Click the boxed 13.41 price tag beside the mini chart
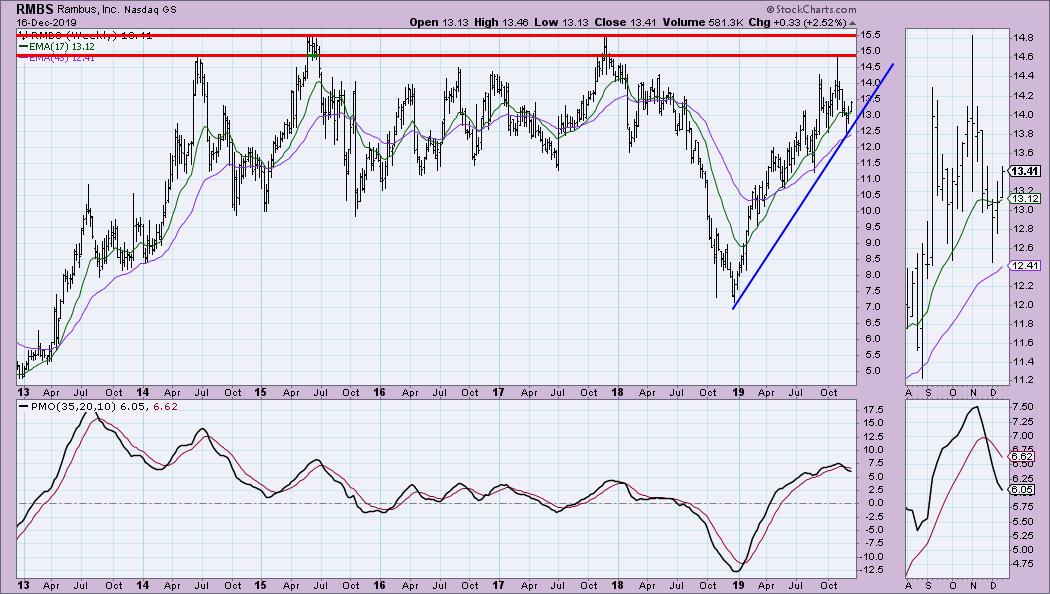Screen dimensions: 1050x594 click(1025, 171)
